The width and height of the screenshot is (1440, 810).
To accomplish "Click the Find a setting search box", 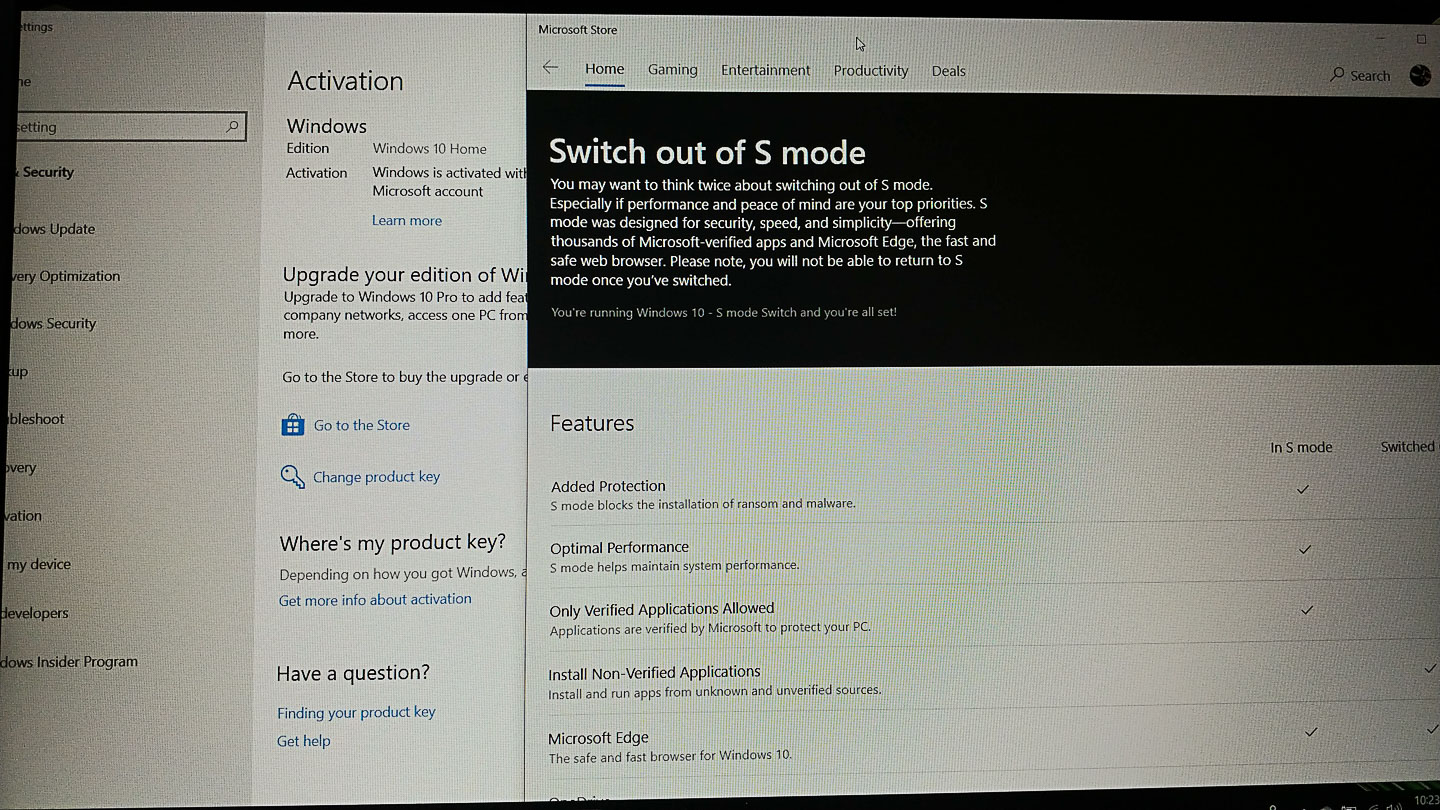I will click(x=130, y=127).
